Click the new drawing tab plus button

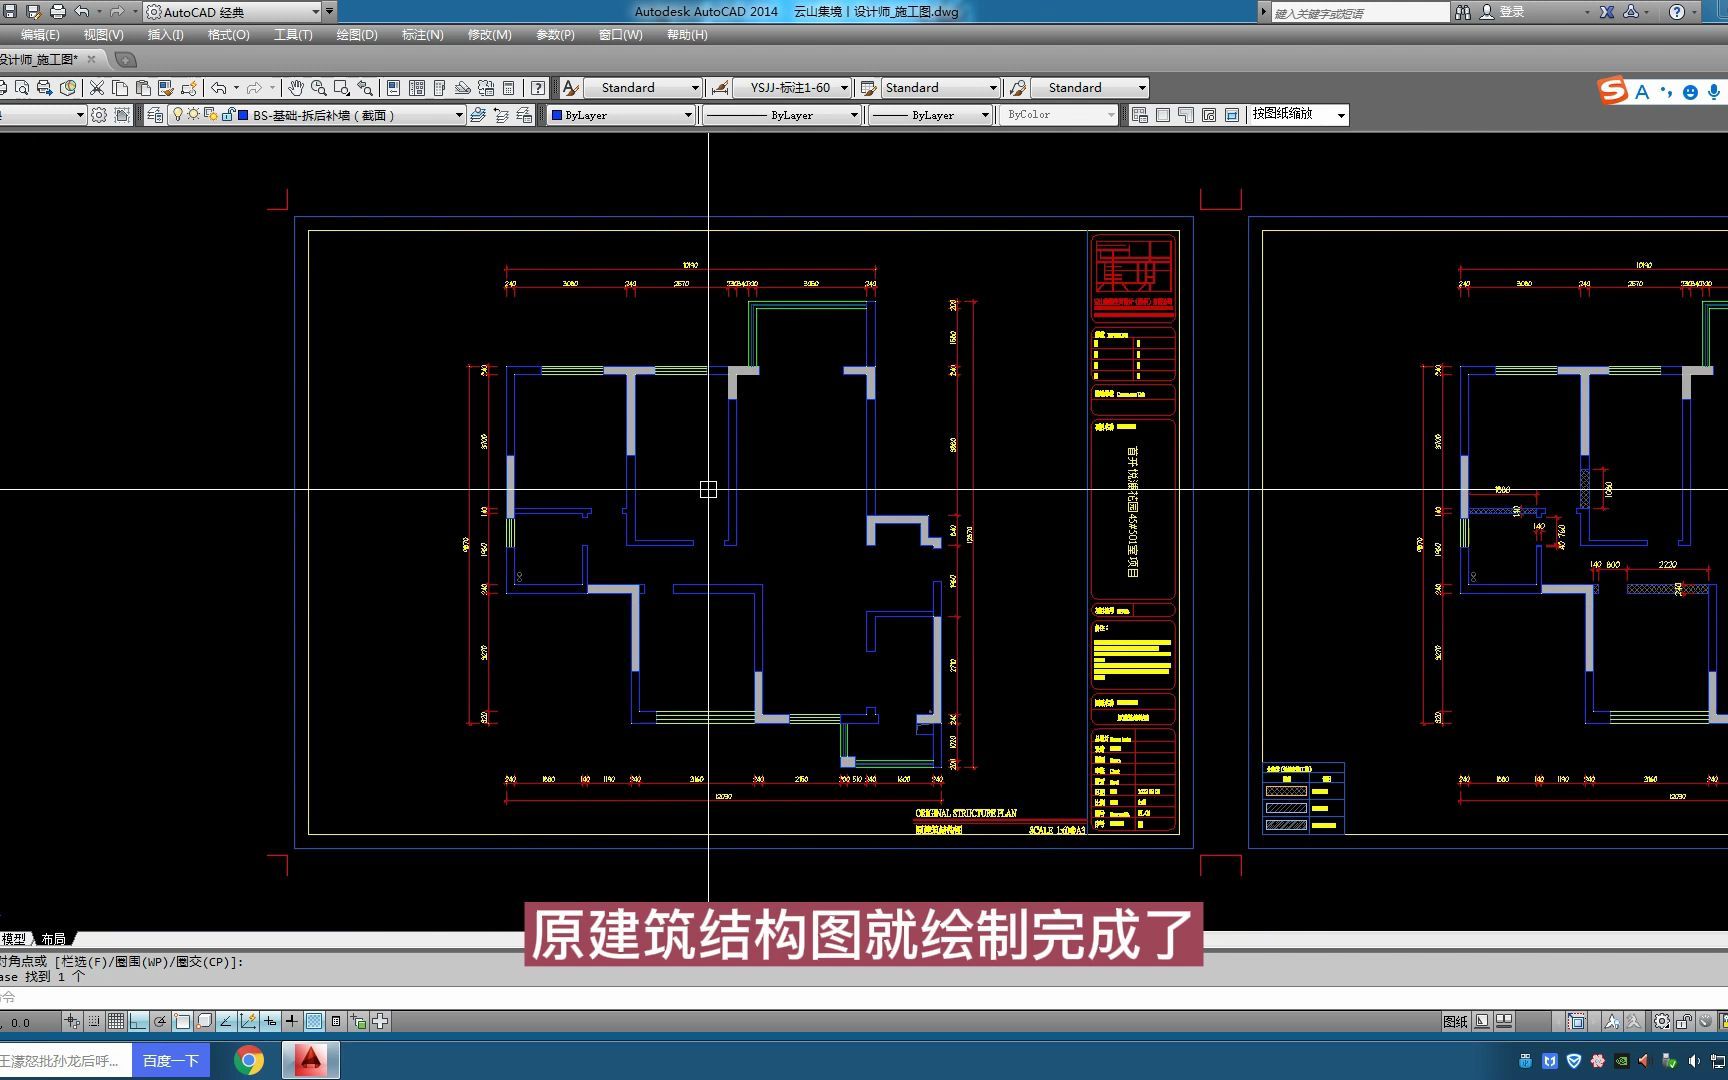click(x=126, y=60)
